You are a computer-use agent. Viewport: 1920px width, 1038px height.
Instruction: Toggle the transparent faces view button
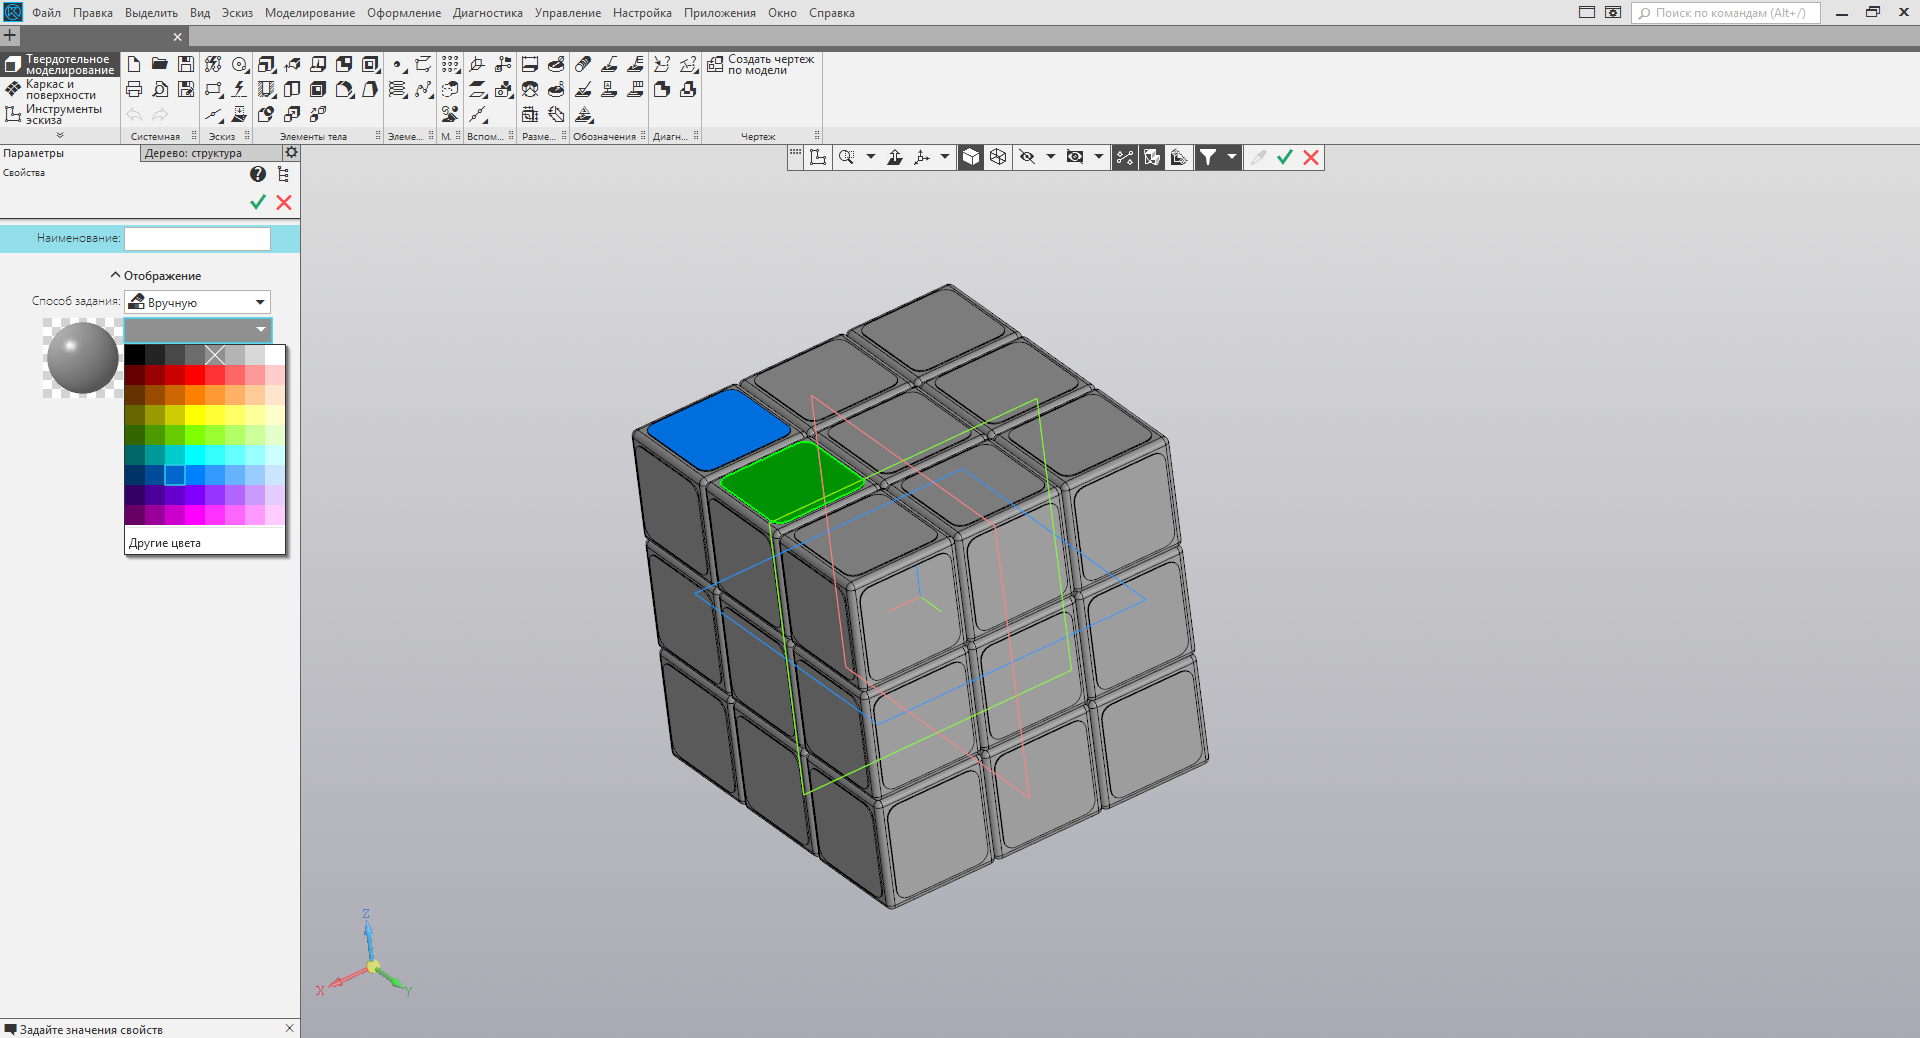(x=1152, y=157)
